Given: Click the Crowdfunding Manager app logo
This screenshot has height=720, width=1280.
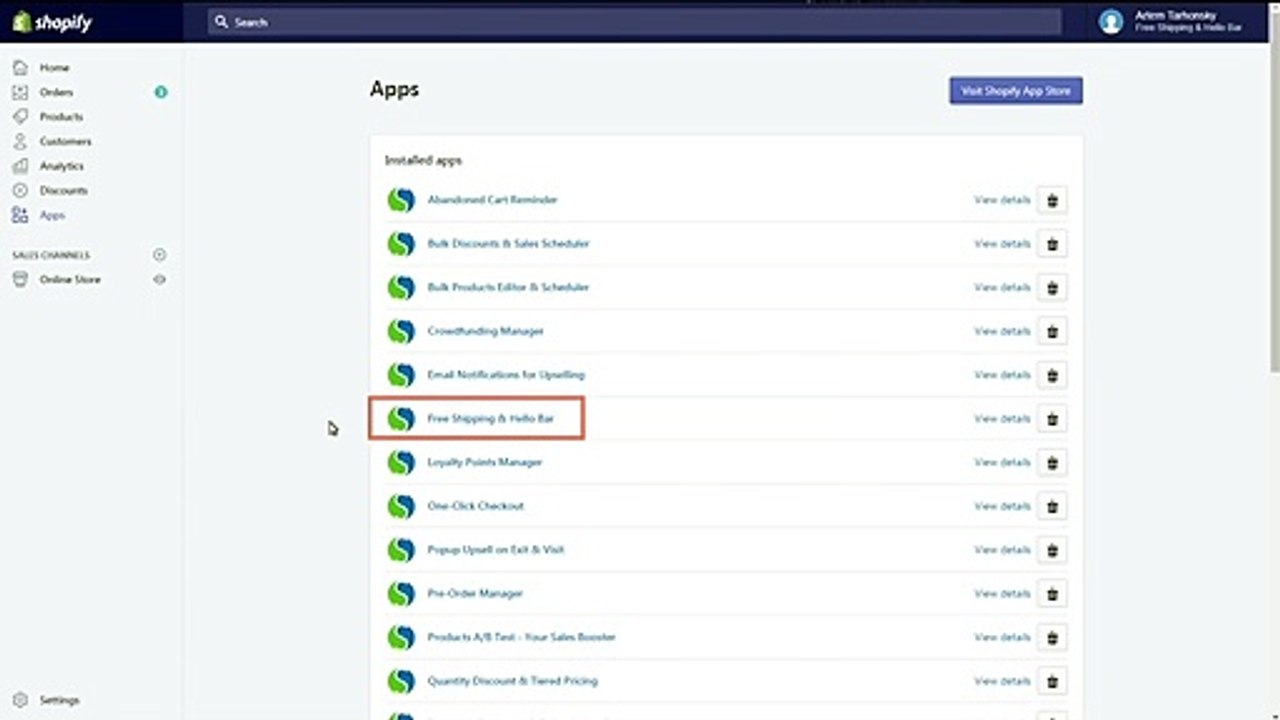Looking at the screenshot, I should coord(401,331).
